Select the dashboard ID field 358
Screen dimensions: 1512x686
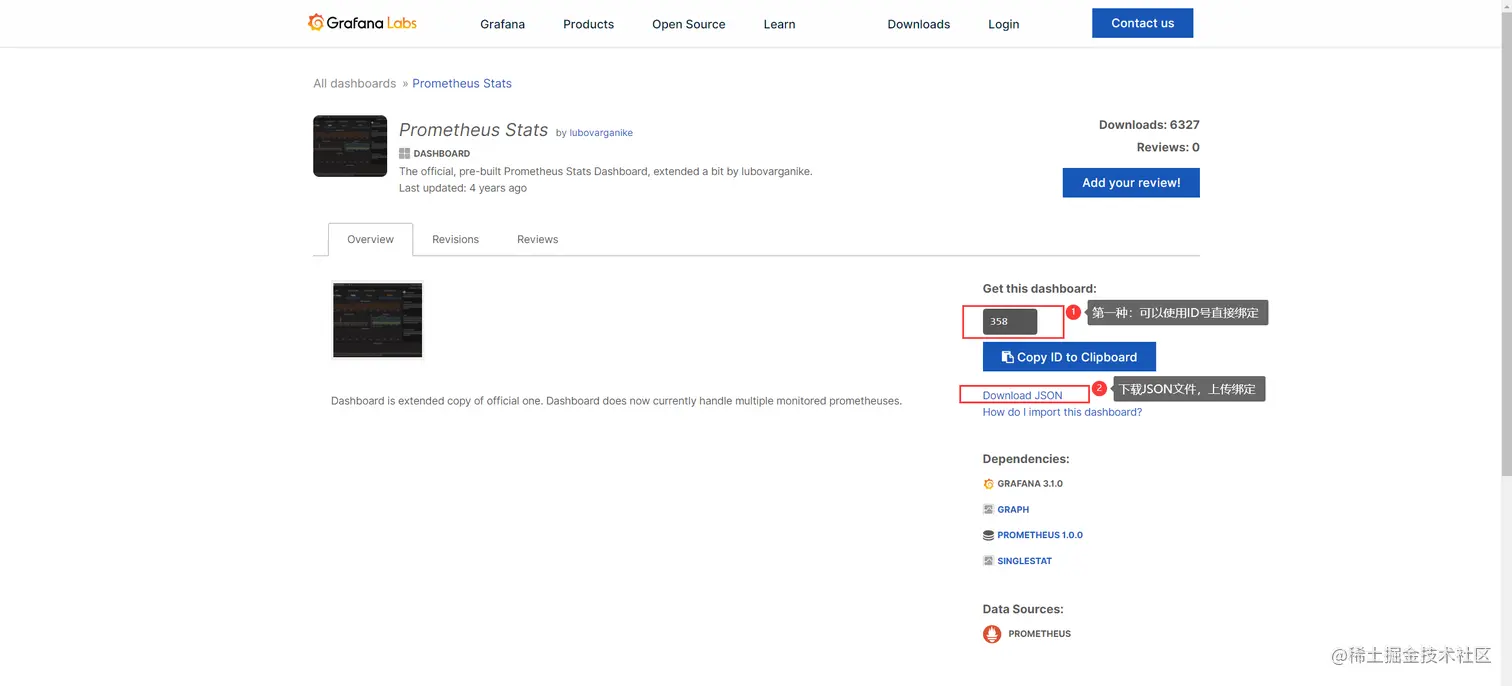pyautogui.click(x=1010, y=322)
